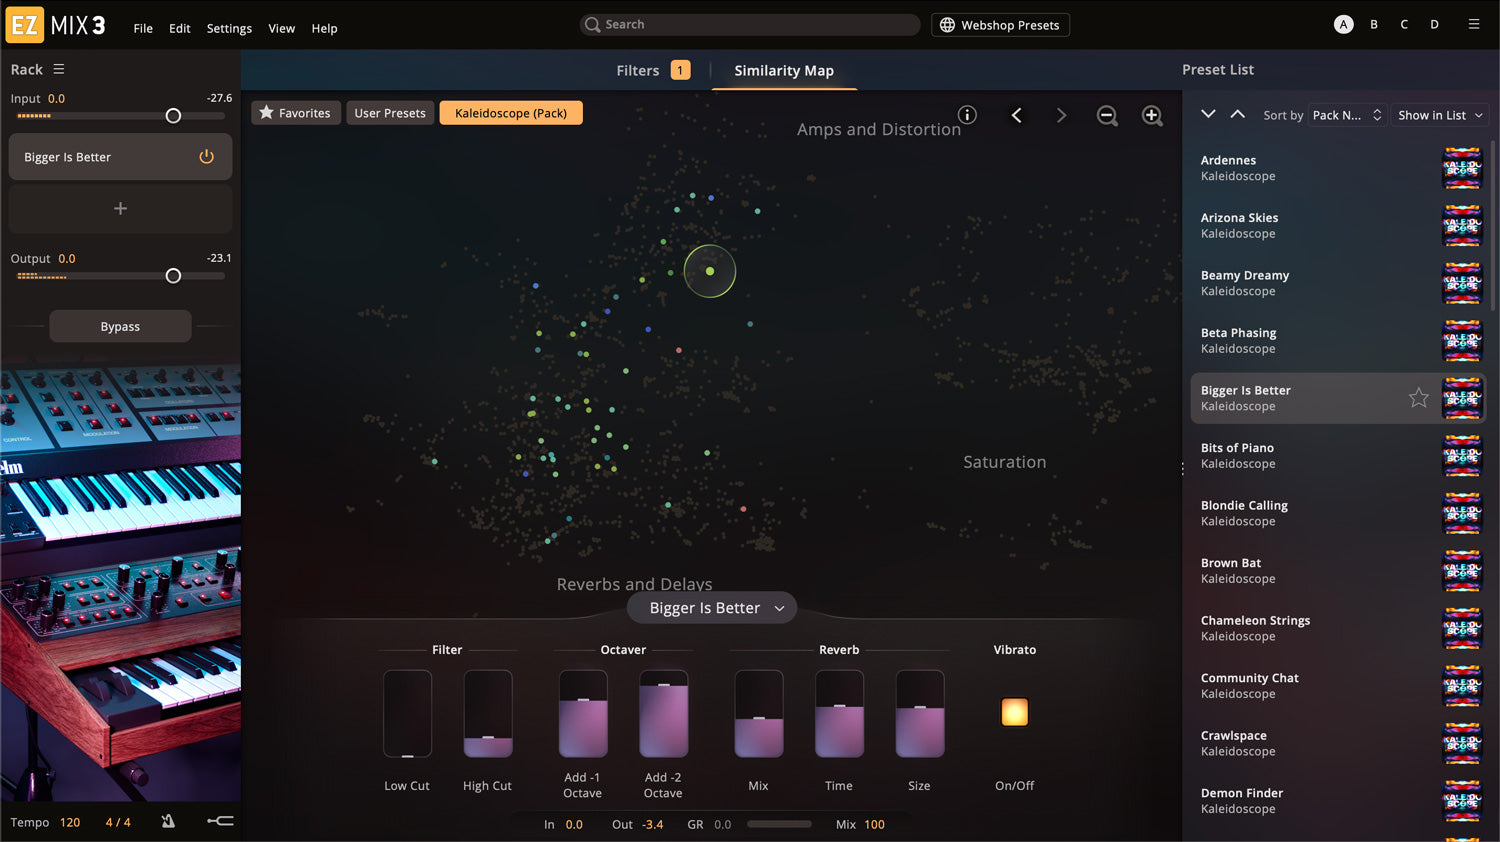Adjust the Reverb Size slider
This screenshot has width=1500, height=842.
pyautogui.click(x=920, y=714)
